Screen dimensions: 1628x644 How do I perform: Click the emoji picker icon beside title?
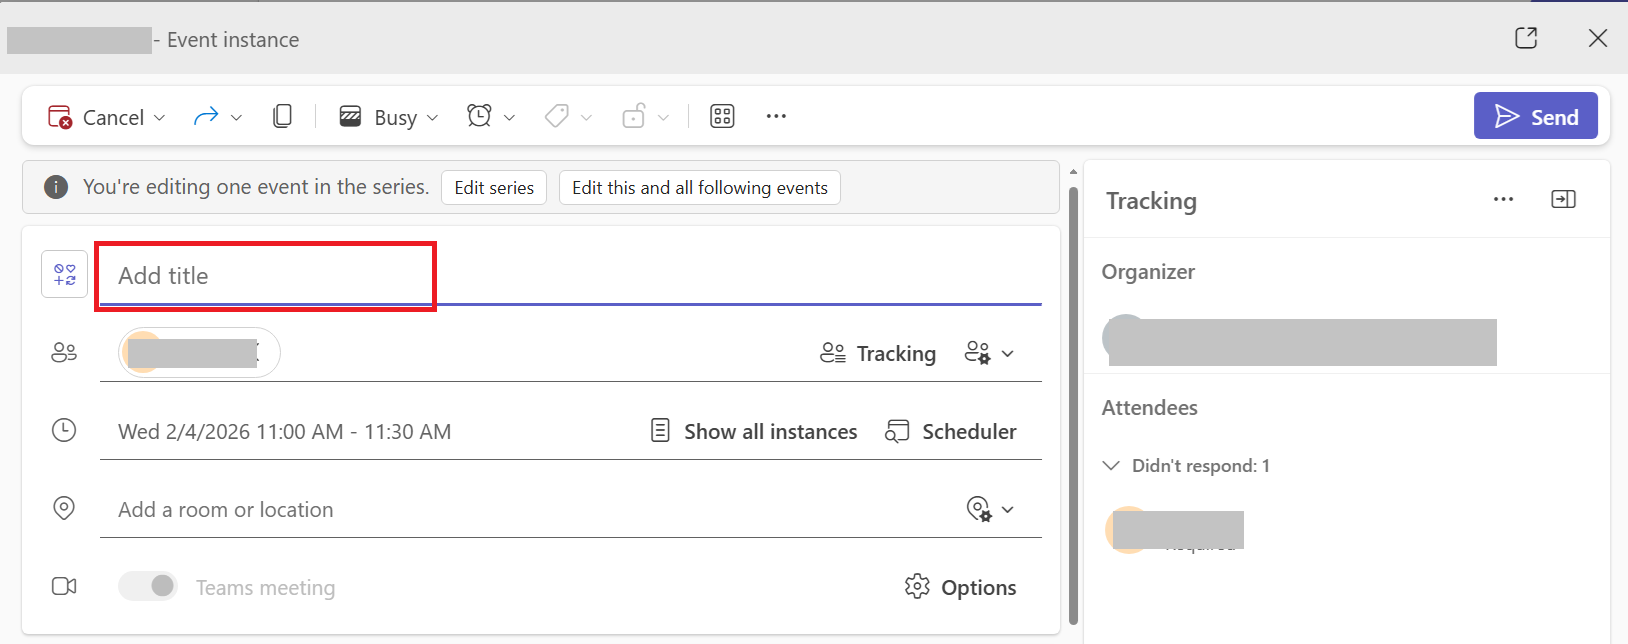[65, 274]
